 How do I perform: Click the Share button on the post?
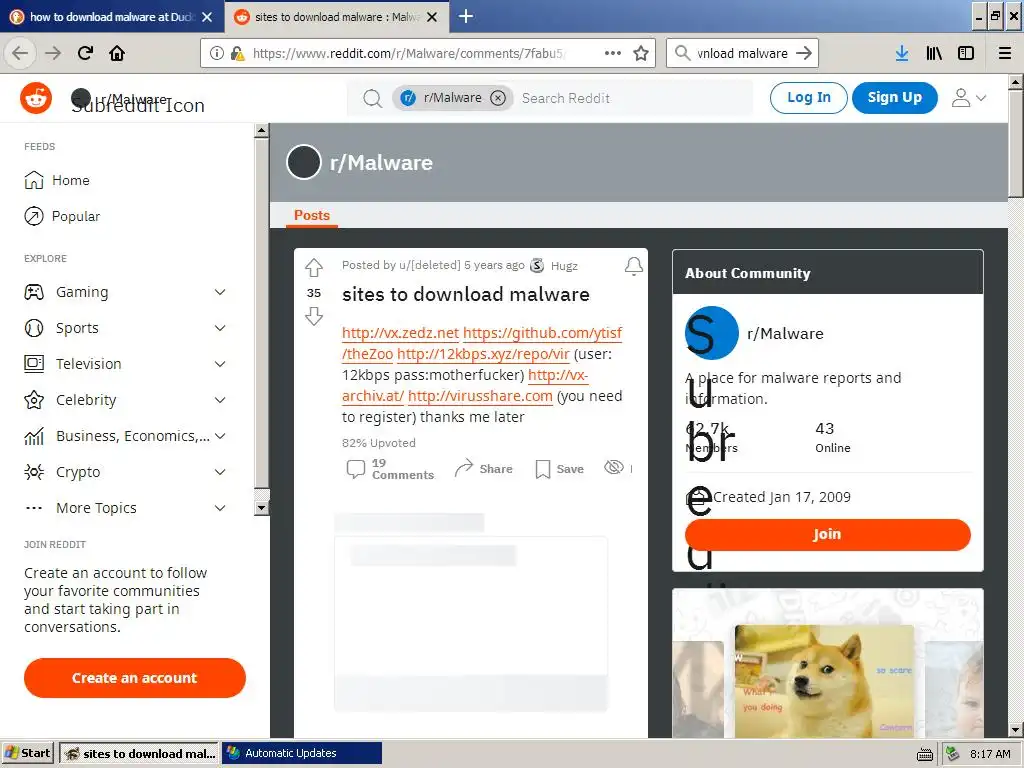tap(483, 468)
